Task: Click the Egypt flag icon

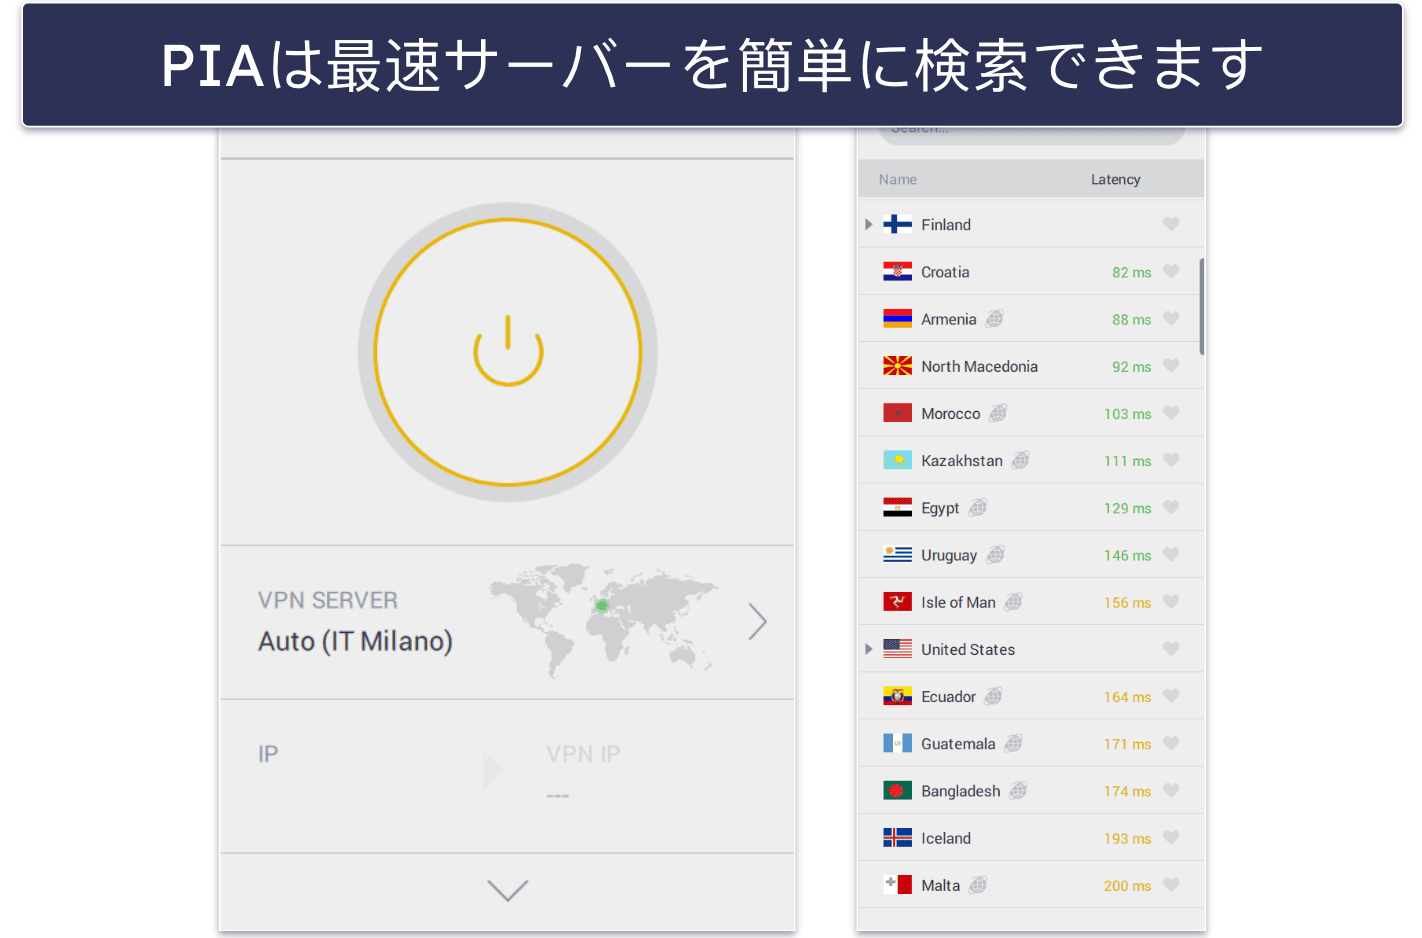Action: point(897,508)
